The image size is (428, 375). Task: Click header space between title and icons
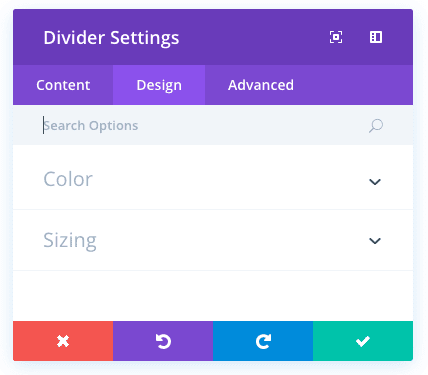[253, 37]
